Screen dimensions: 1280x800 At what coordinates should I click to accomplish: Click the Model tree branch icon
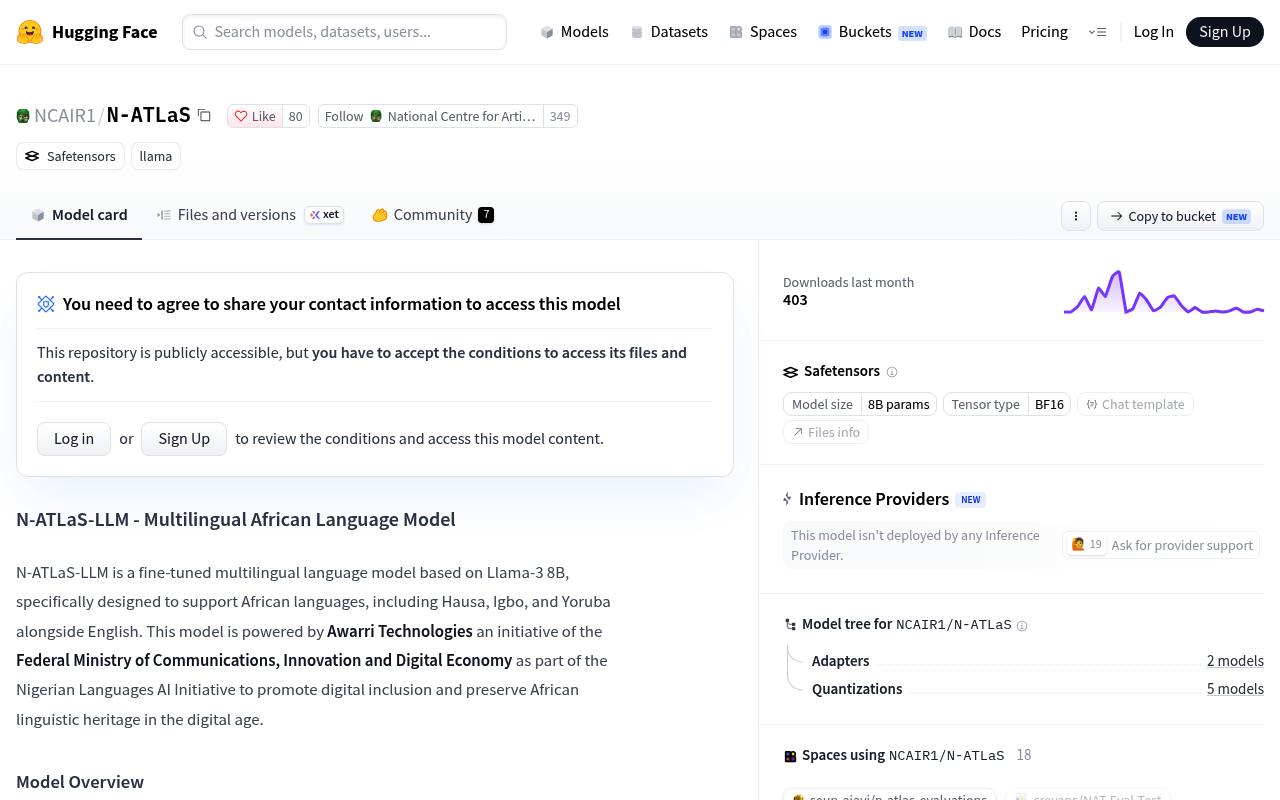(x=790, y=625)
